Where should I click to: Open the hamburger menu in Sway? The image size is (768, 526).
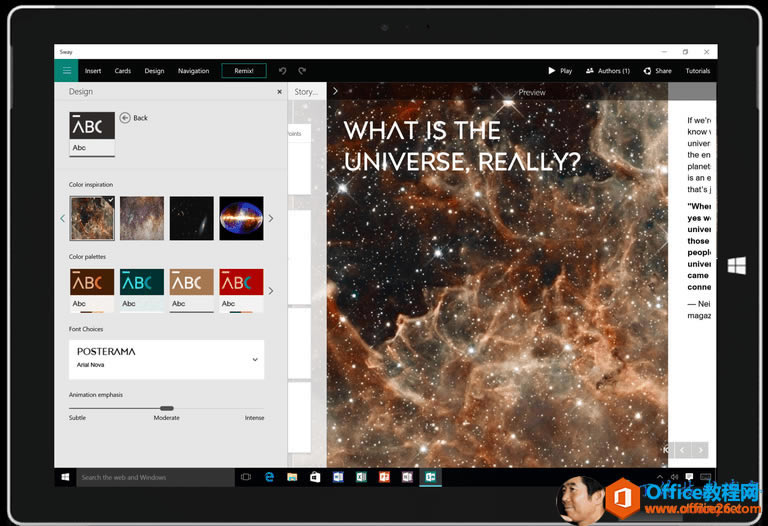pyautogui.click(x=66, y=71)
